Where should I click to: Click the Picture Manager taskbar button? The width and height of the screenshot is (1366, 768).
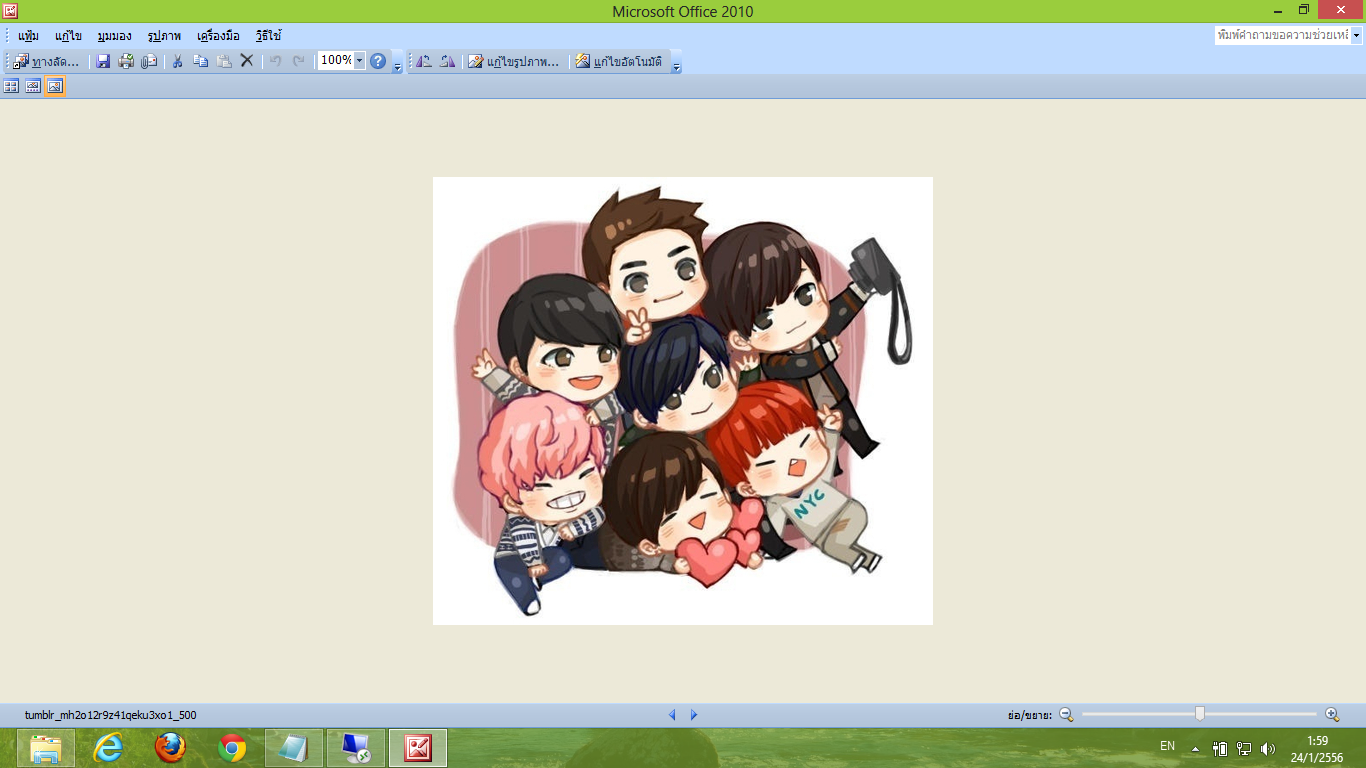point(418,748)
